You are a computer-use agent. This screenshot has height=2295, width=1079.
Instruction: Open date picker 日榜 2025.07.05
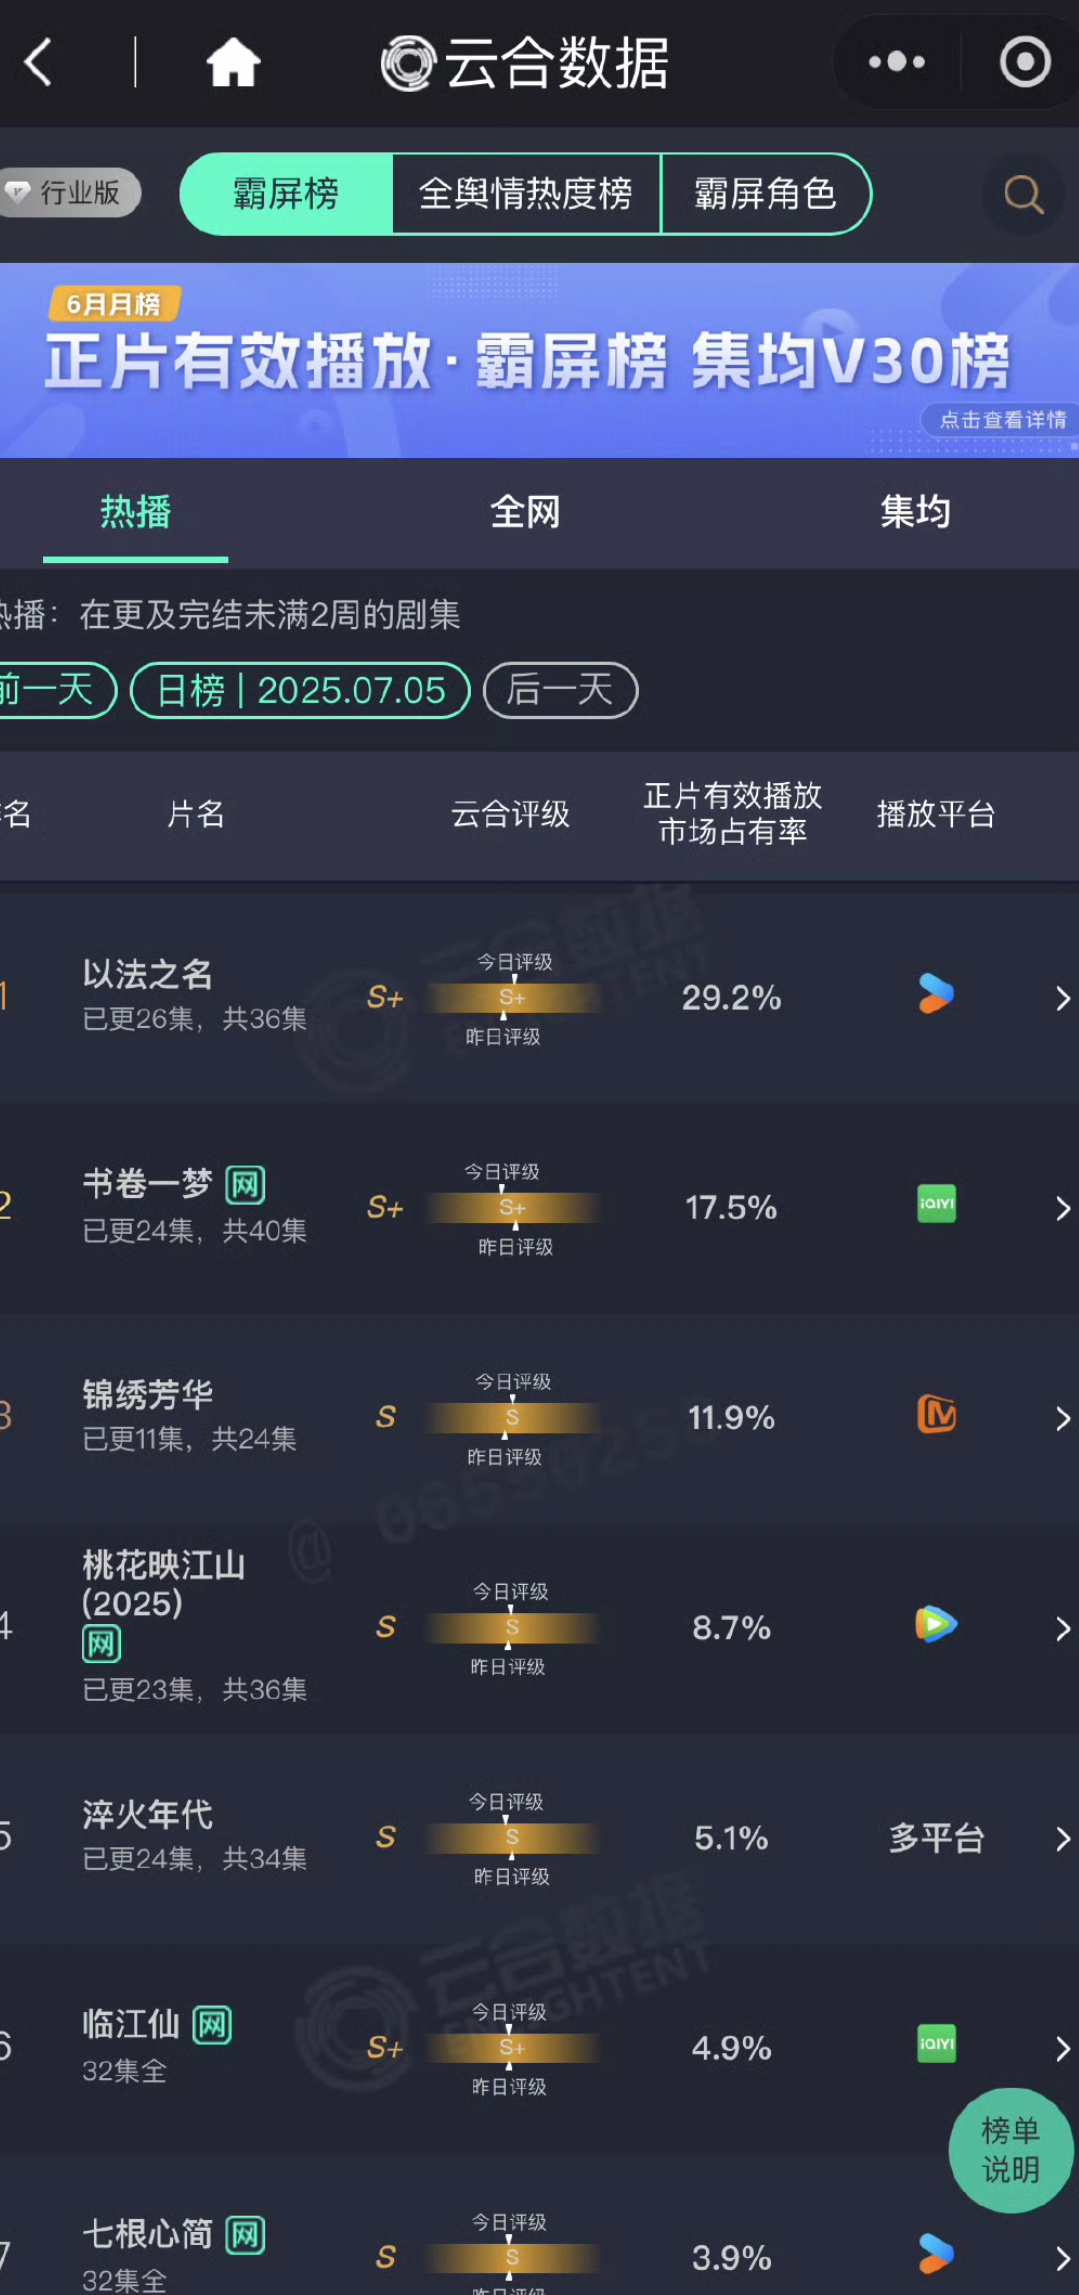[300, 690]
